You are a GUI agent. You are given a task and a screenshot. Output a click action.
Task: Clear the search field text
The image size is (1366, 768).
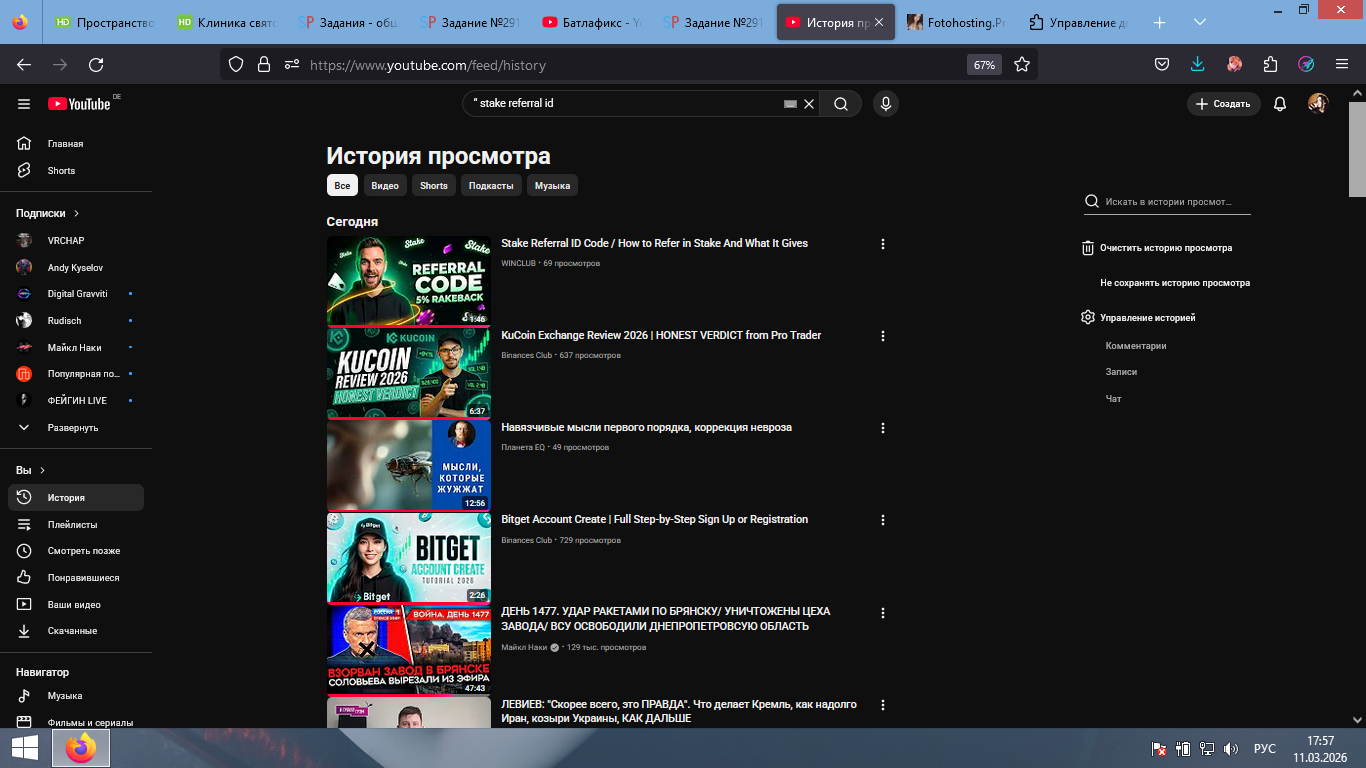click(x=809, y=104)
